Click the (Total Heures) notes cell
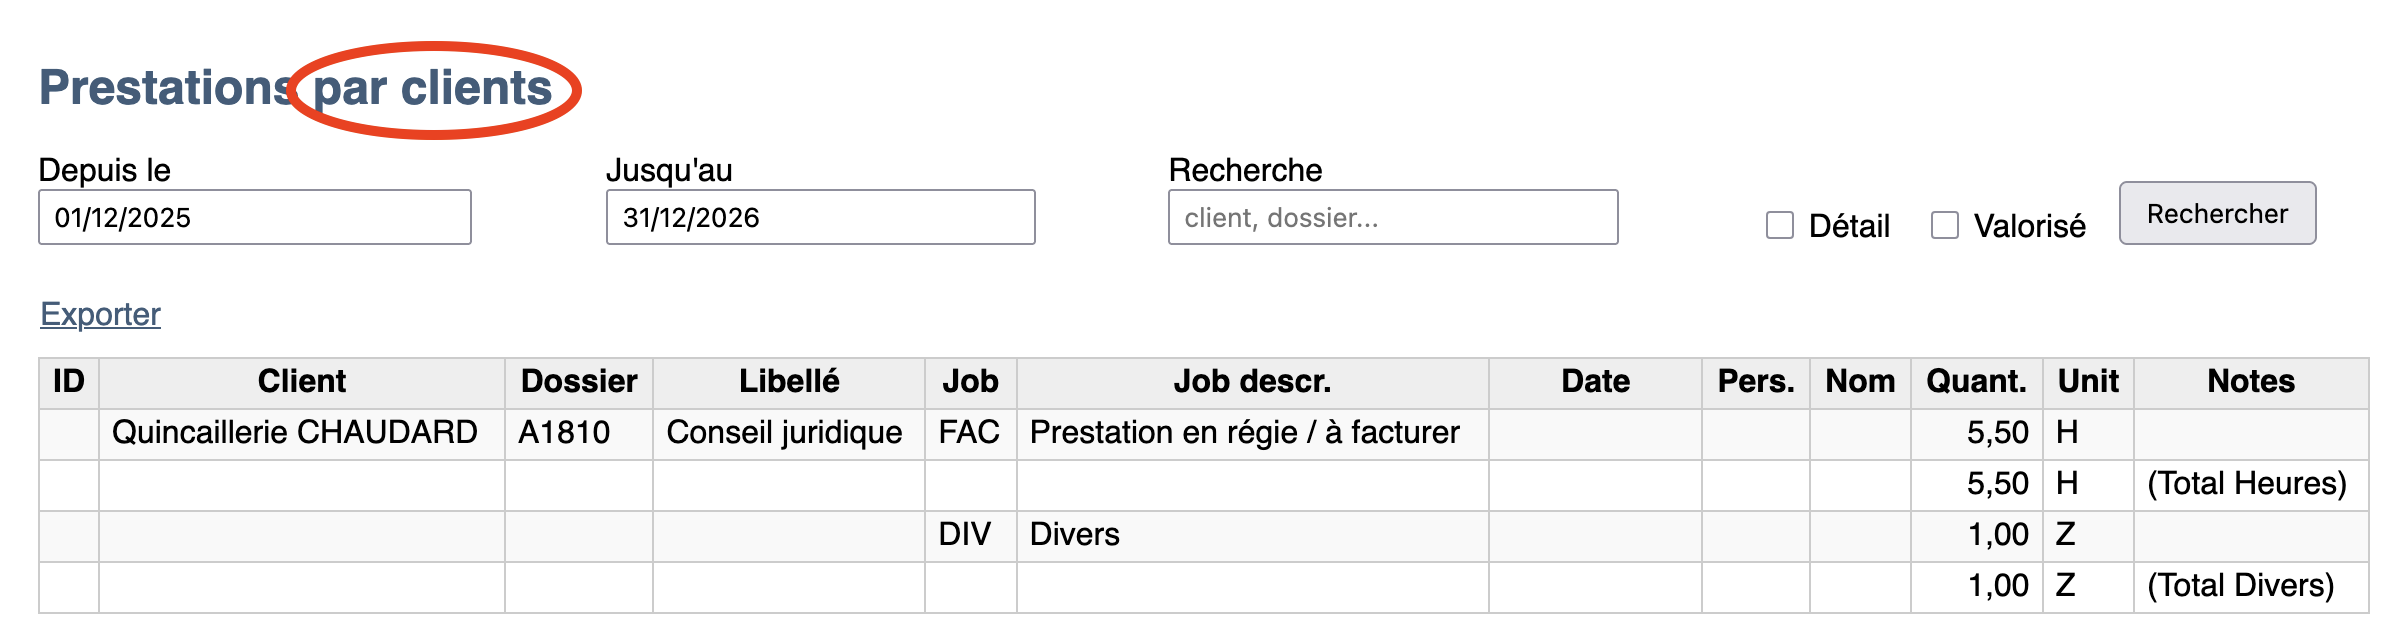2386x634 pixels. [2246, 484]
